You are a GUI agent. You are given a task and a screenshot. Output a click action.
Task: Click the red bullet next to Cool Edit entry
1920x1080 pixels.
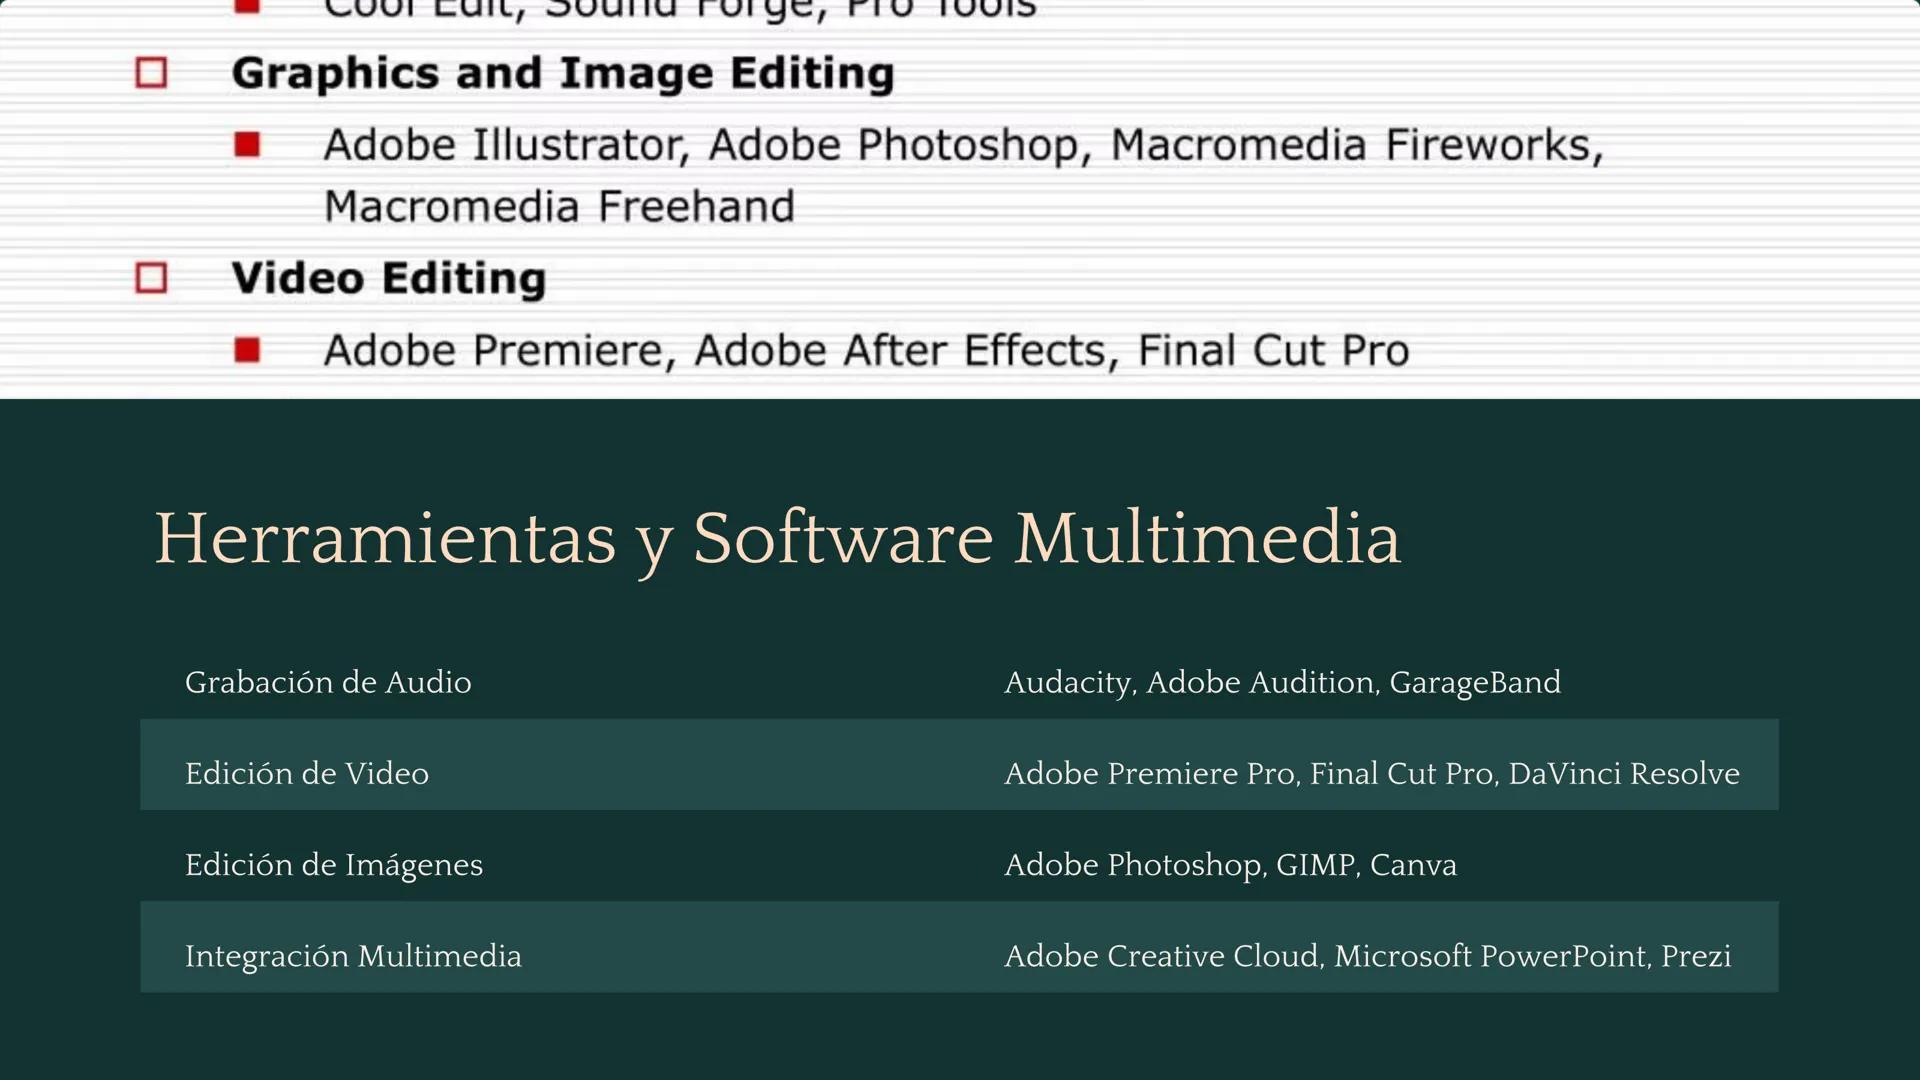248,5
